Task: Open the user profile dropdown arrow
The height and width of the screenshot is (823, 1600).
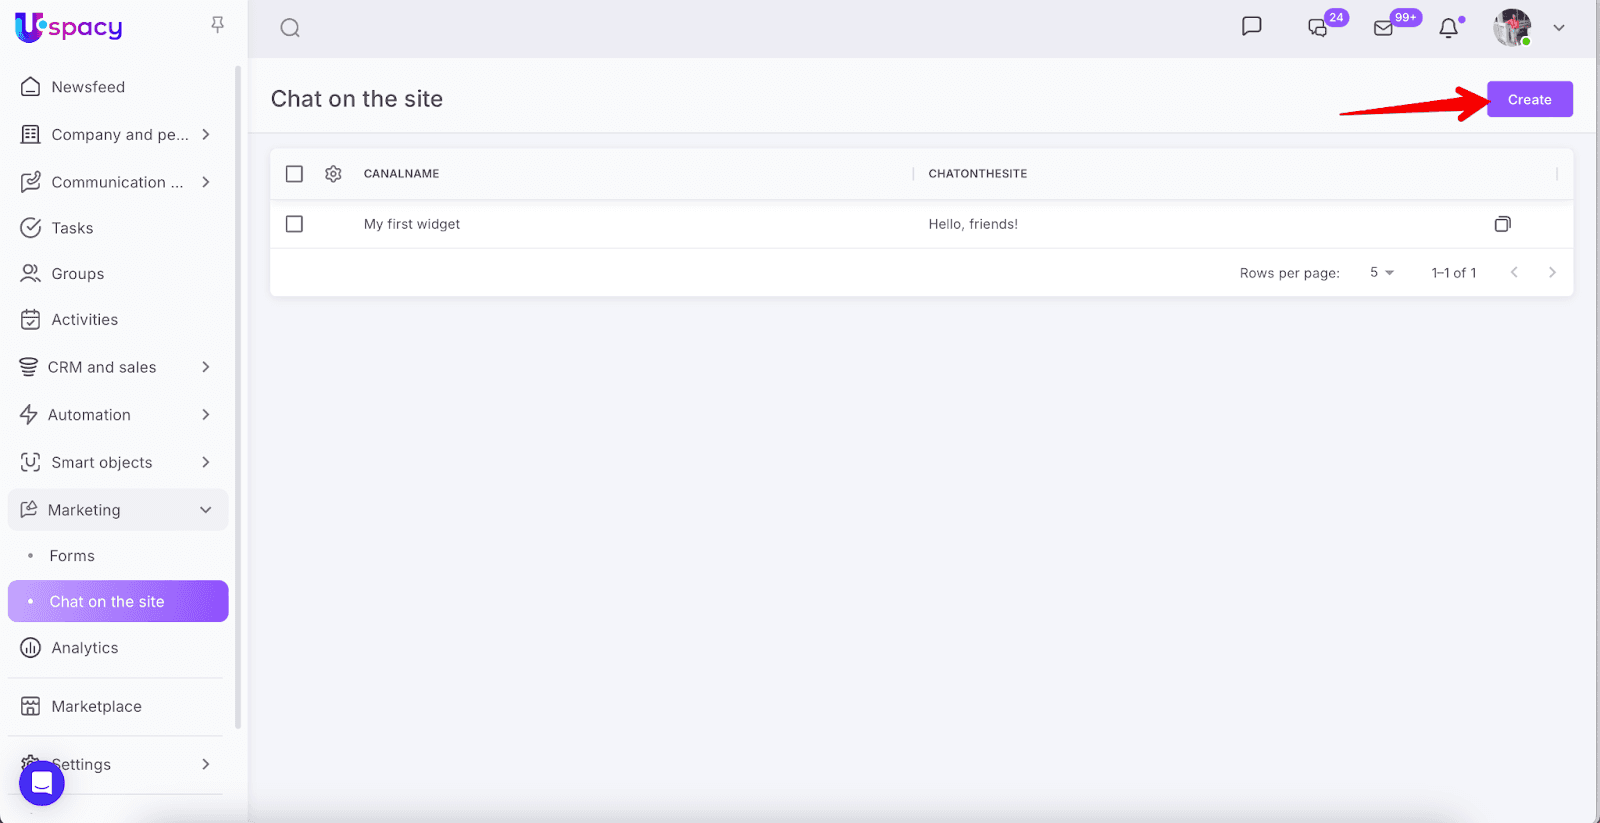Action: click(1558, 28)
